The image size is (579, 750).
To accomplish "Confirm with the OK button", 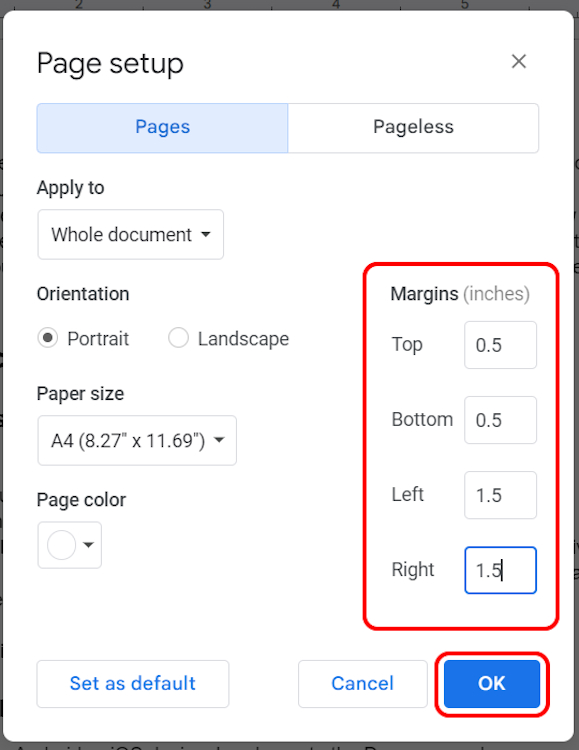I will pos(491,684).
